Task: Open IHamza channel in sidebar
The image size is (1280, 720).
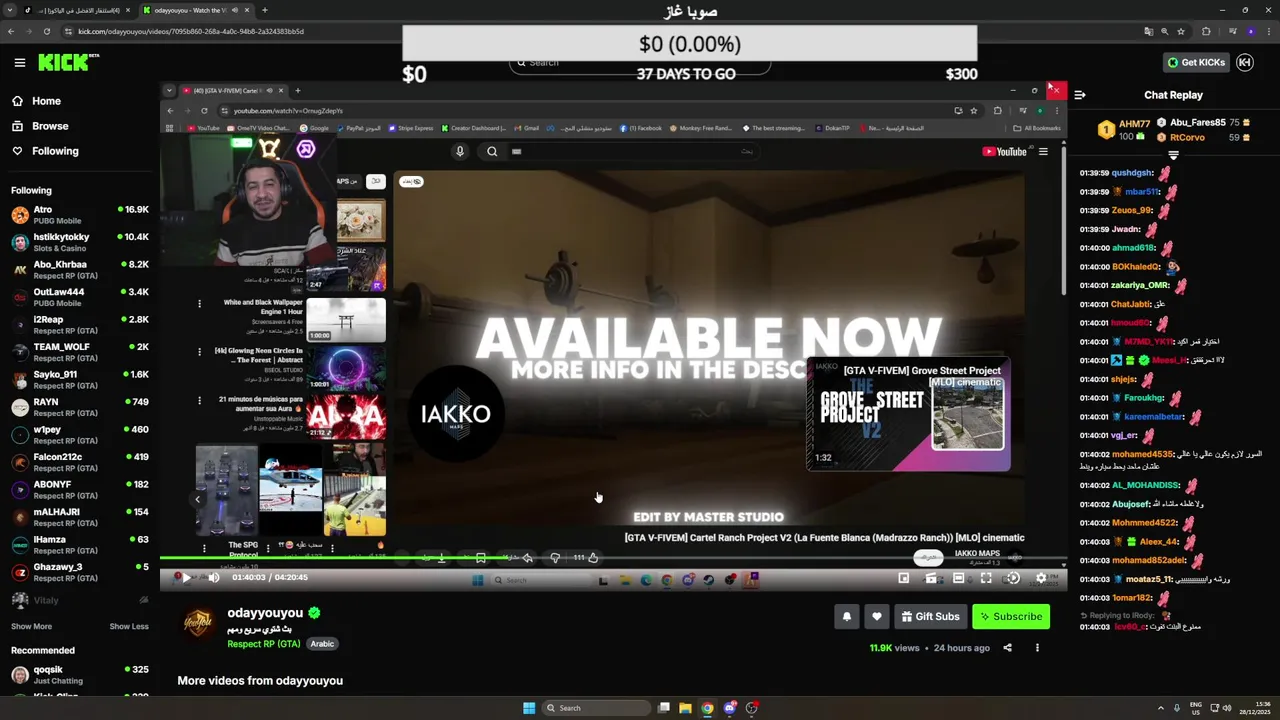Action: click(x=79, y=545)
